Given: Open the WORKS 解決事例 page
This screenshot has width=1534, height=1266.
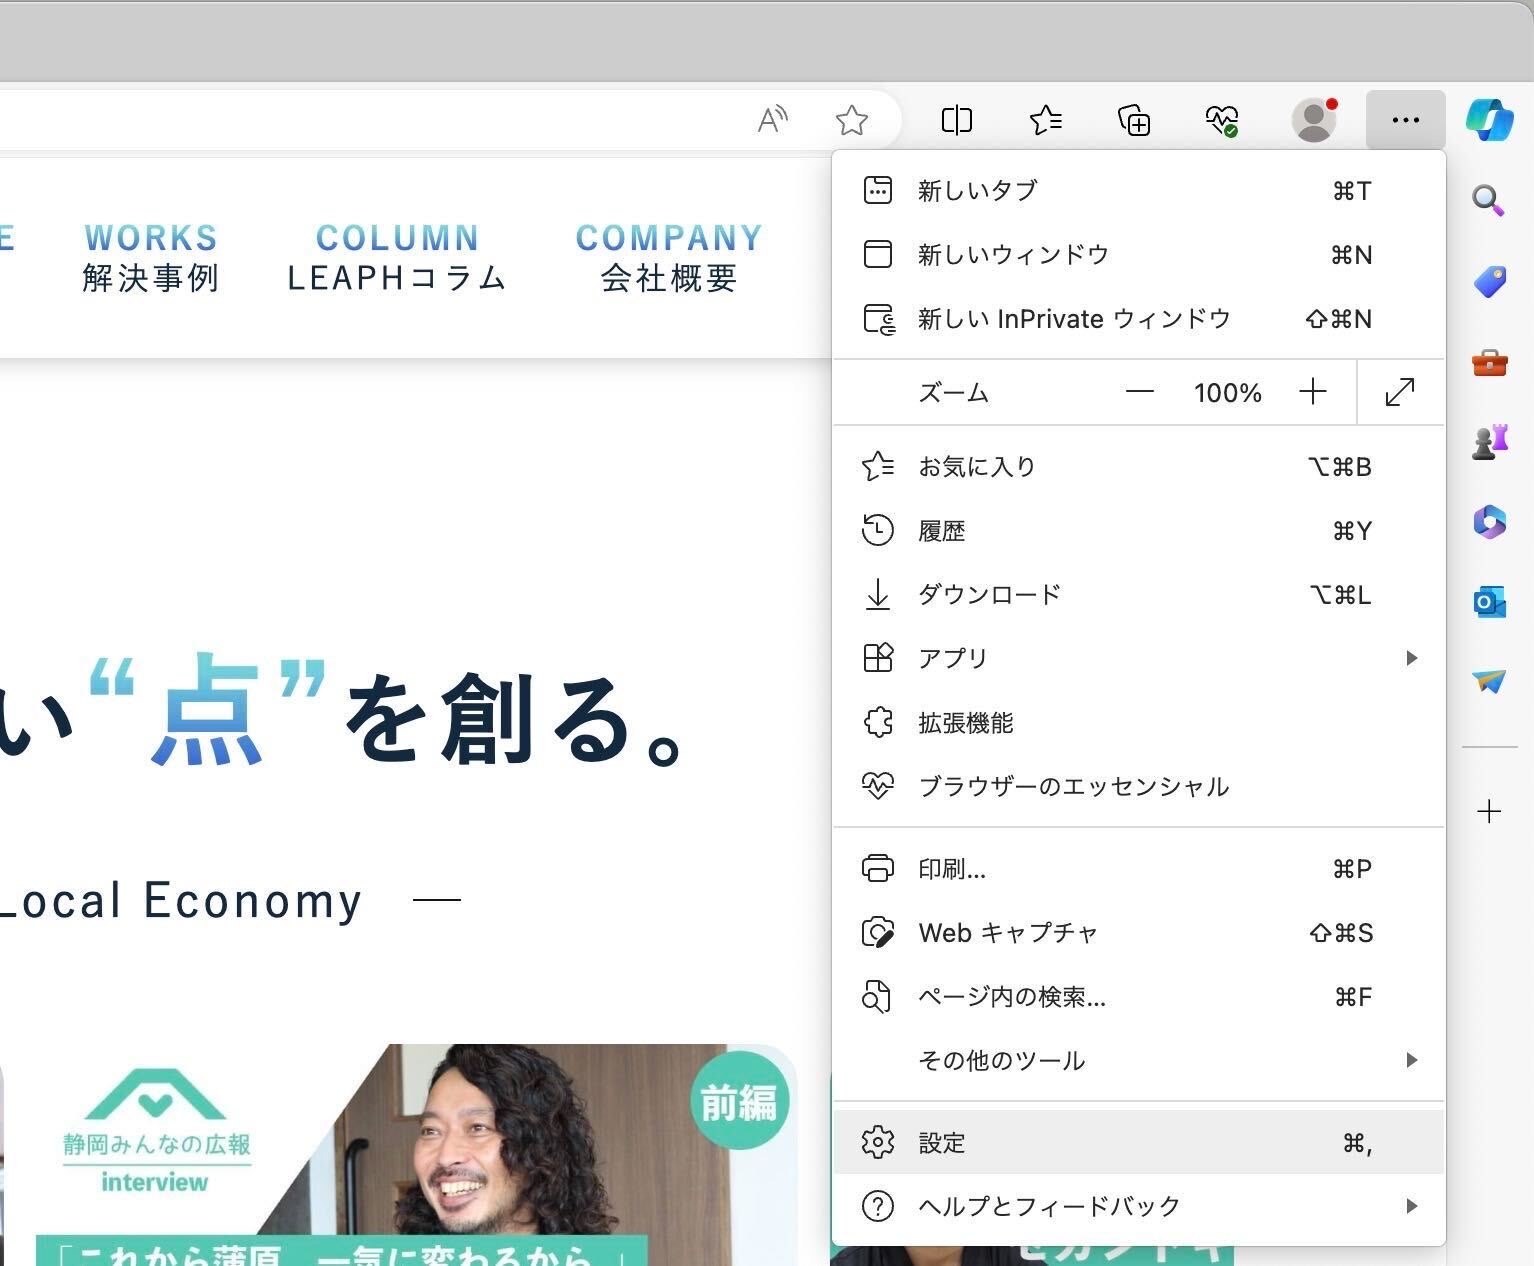Looking at the screenshot, I should (x=150, y=257).
